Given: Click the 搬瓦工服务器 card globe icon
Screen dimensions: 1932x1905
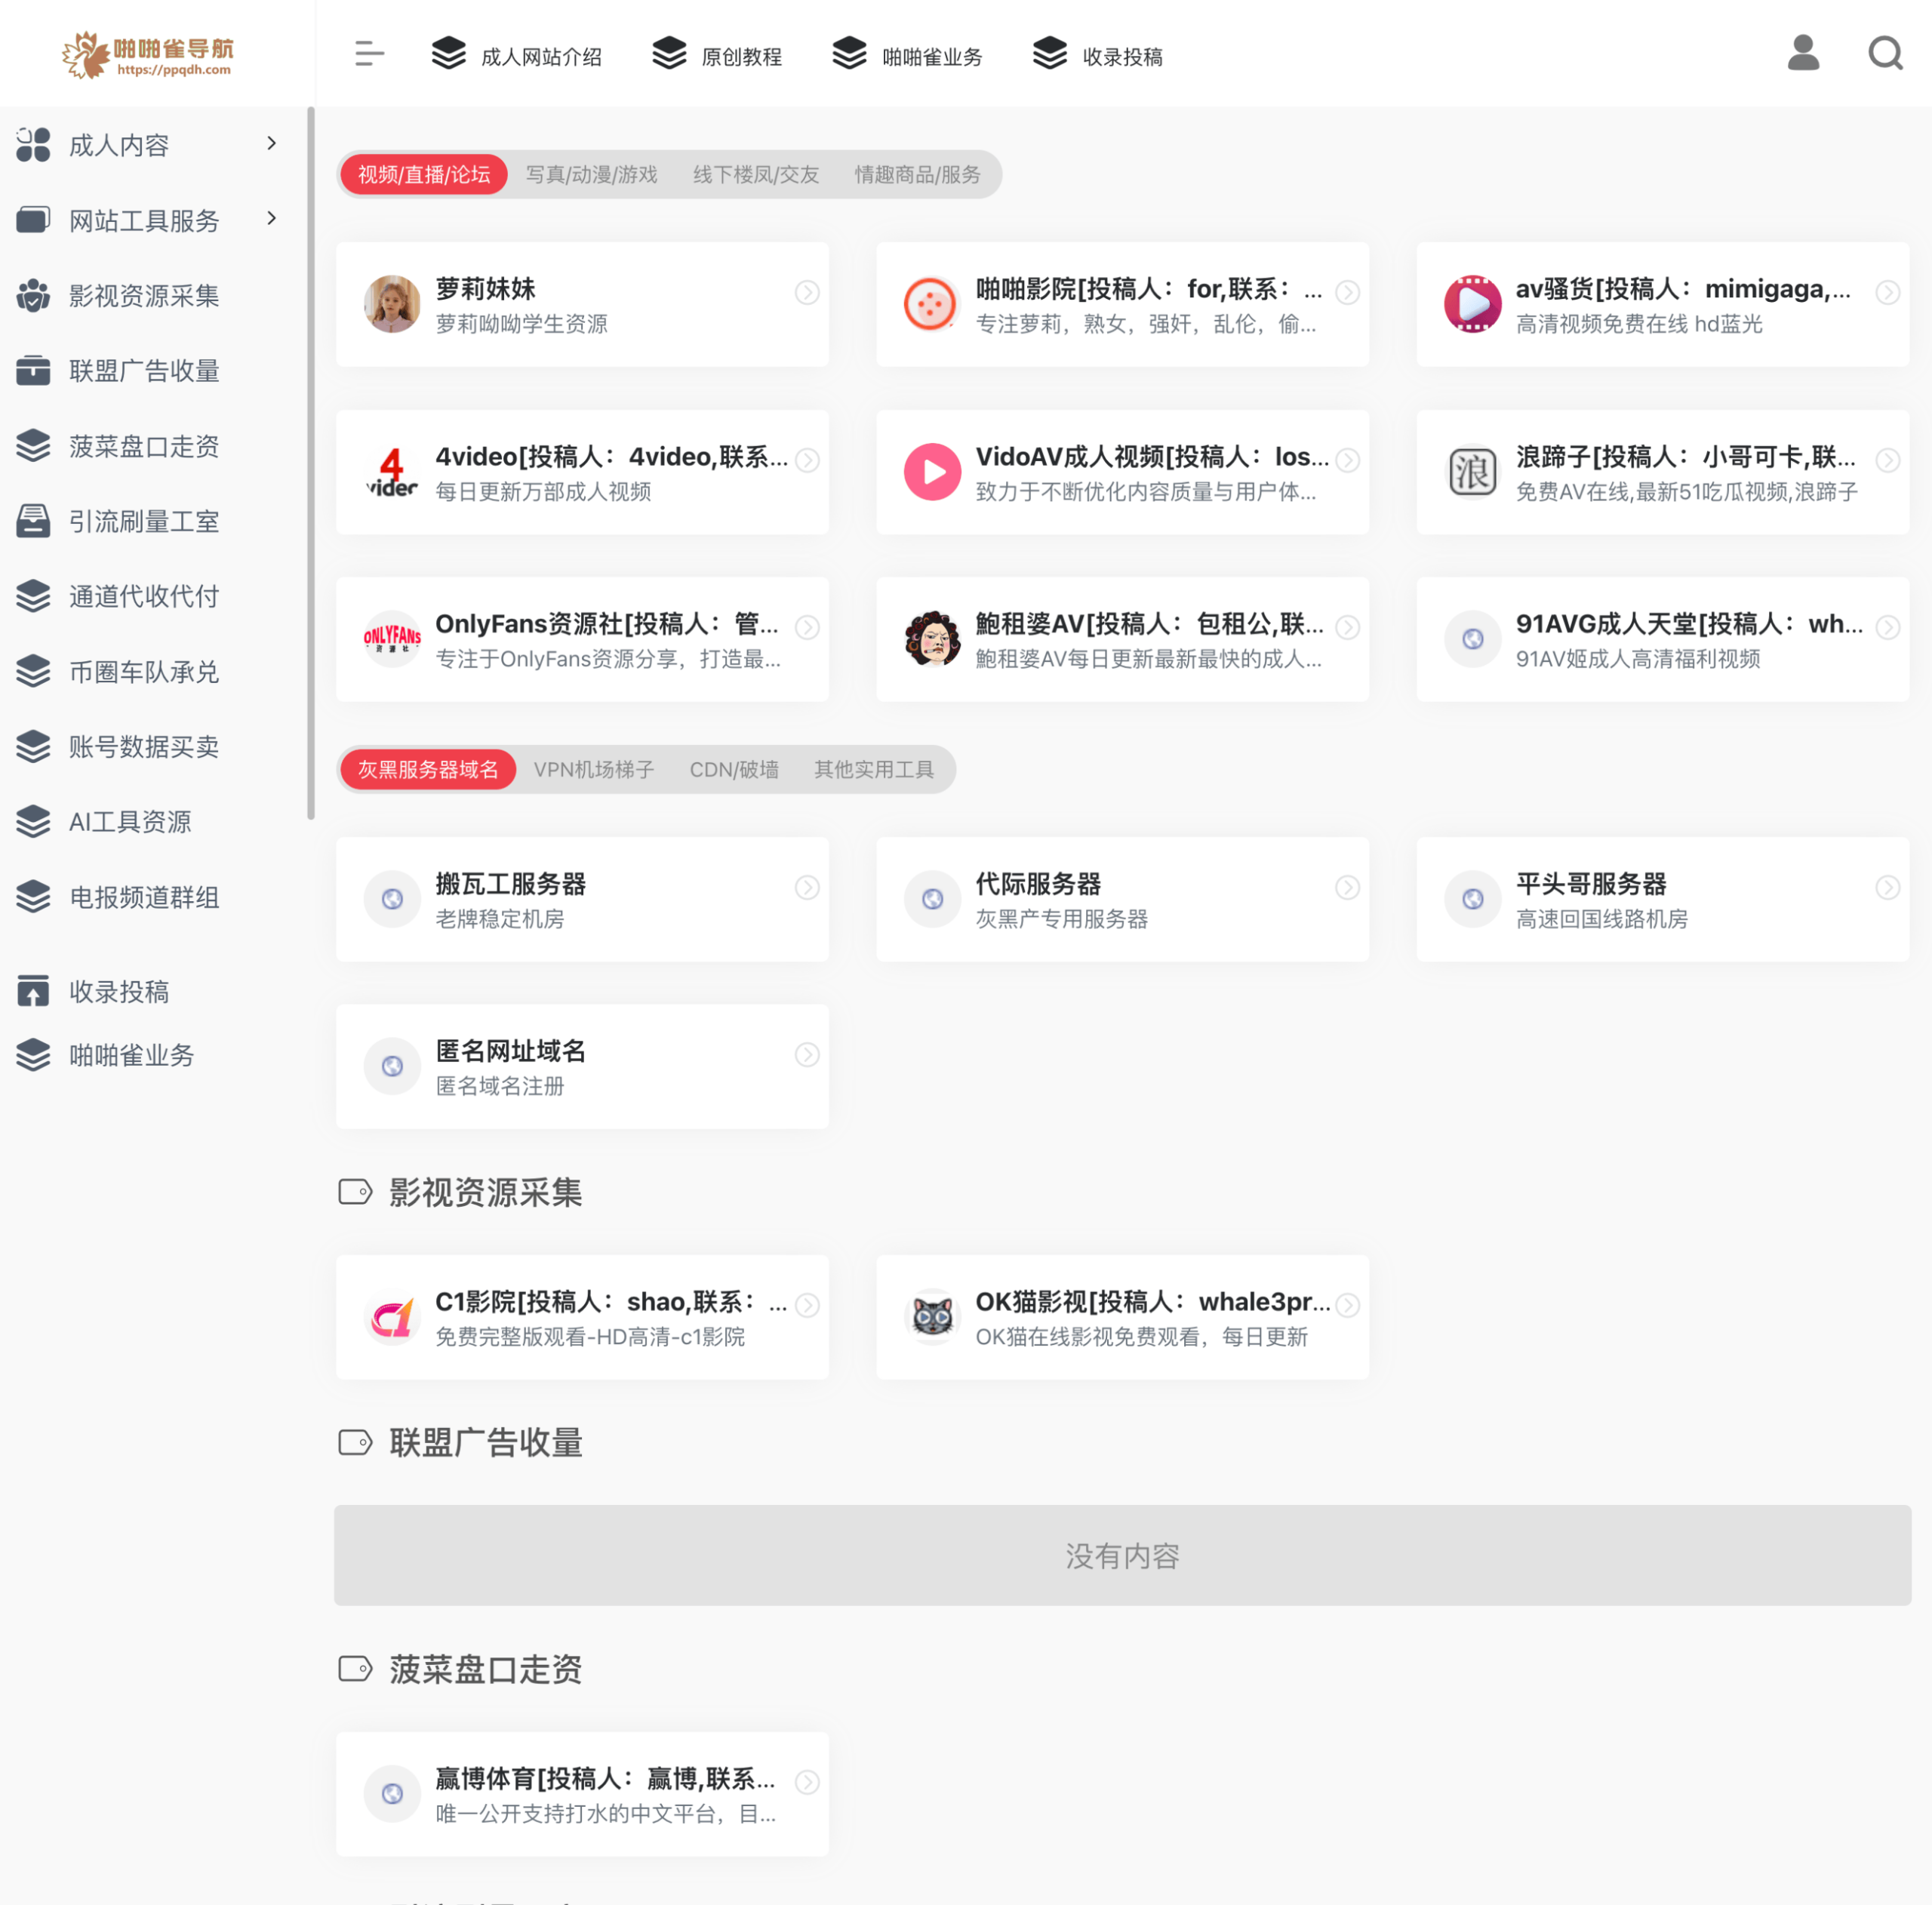Looking at the screenshot, I should [392, 899].
